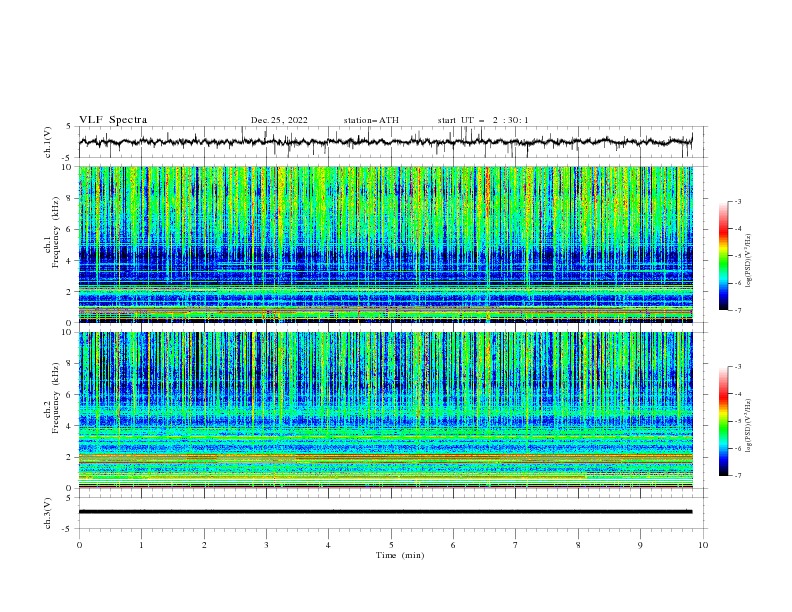The width and height of the screenshot is (792, 612).
Task: Click the "-7" tick on ch.1 colorbar
Action: [737, 310]
